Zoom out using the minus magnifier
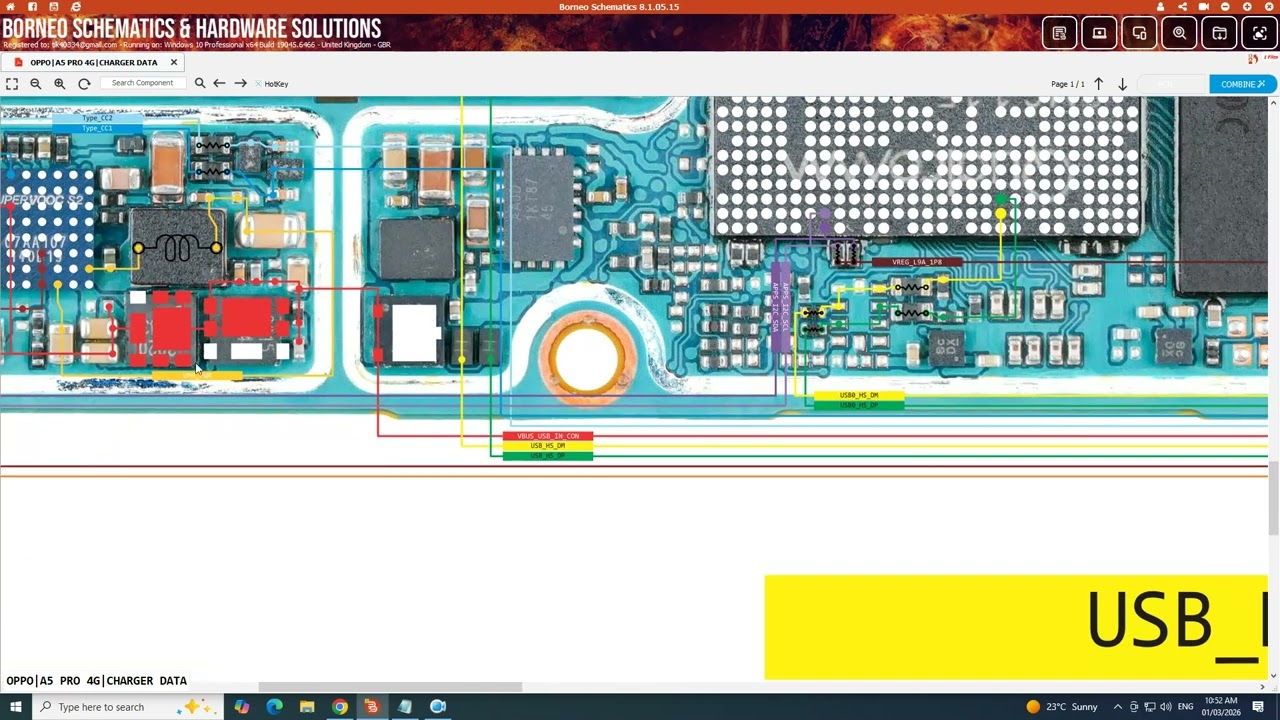Screen dimensions: 1280x720 pyautogui.click(x=36, y=84)
